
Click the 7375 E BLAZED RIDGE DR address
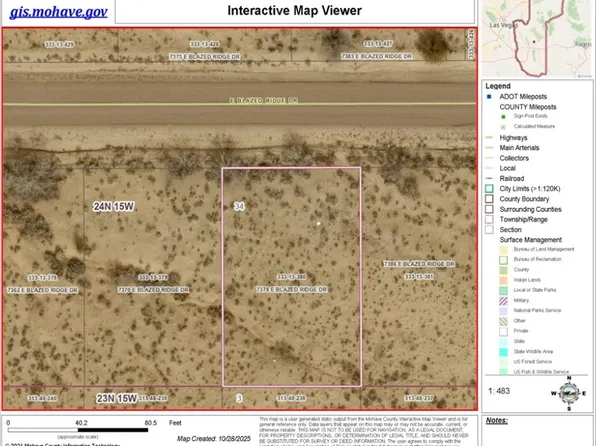coord(204,57)
